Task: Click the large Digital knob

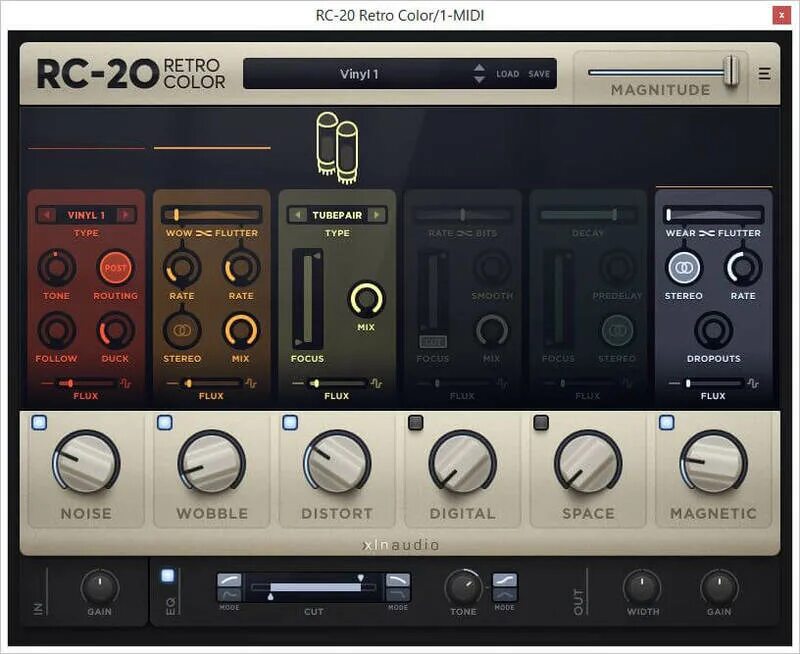Action: [462, 463]
